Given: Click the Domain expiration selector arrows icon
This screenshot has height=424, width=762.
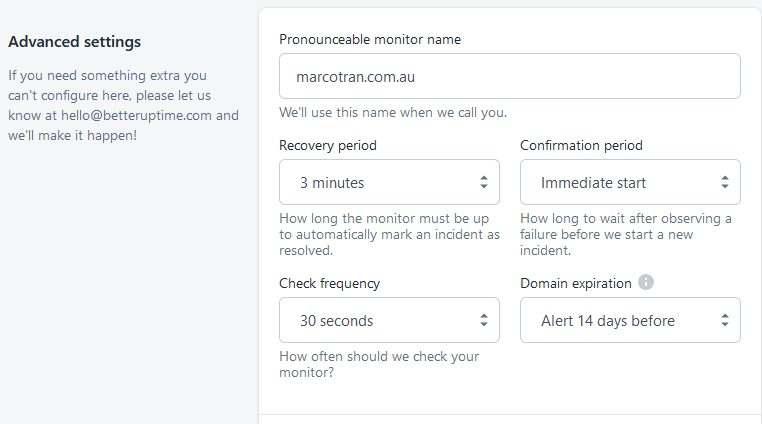Looking at the screenshot, I should tap(724, 321).
